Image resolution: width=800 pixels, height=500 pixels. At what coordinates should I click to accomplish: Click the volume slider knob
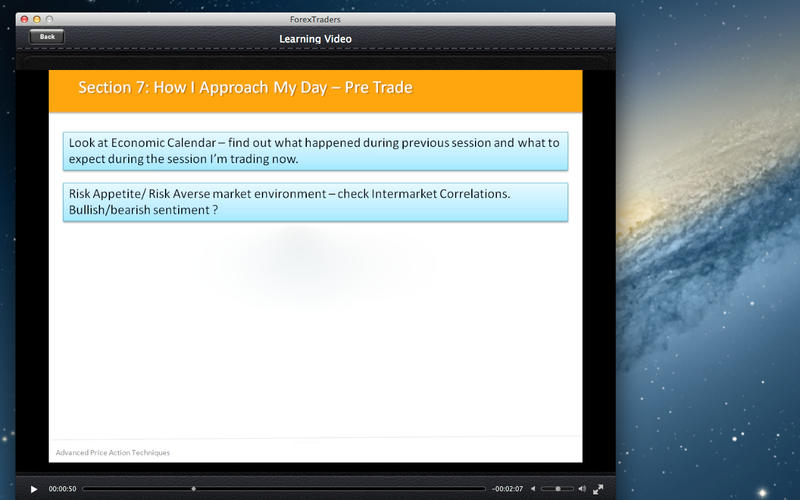(558, 489)
